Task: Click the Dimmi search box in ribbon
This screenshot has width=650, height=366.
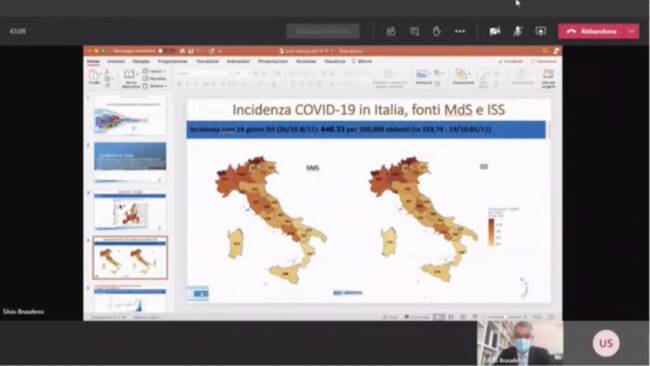Action: tap(362, 61)
